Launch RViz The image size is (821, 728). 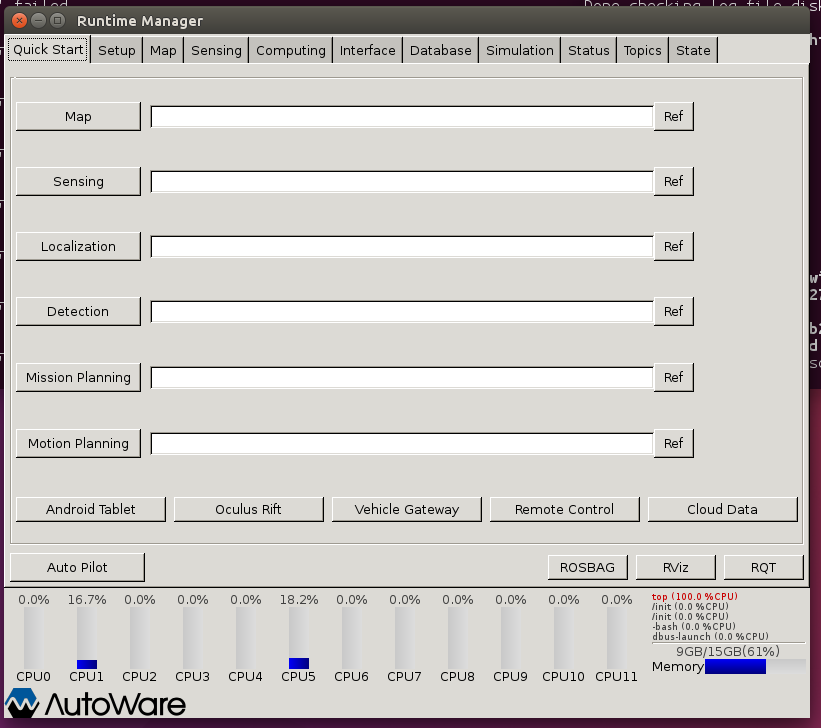[675, 567]
